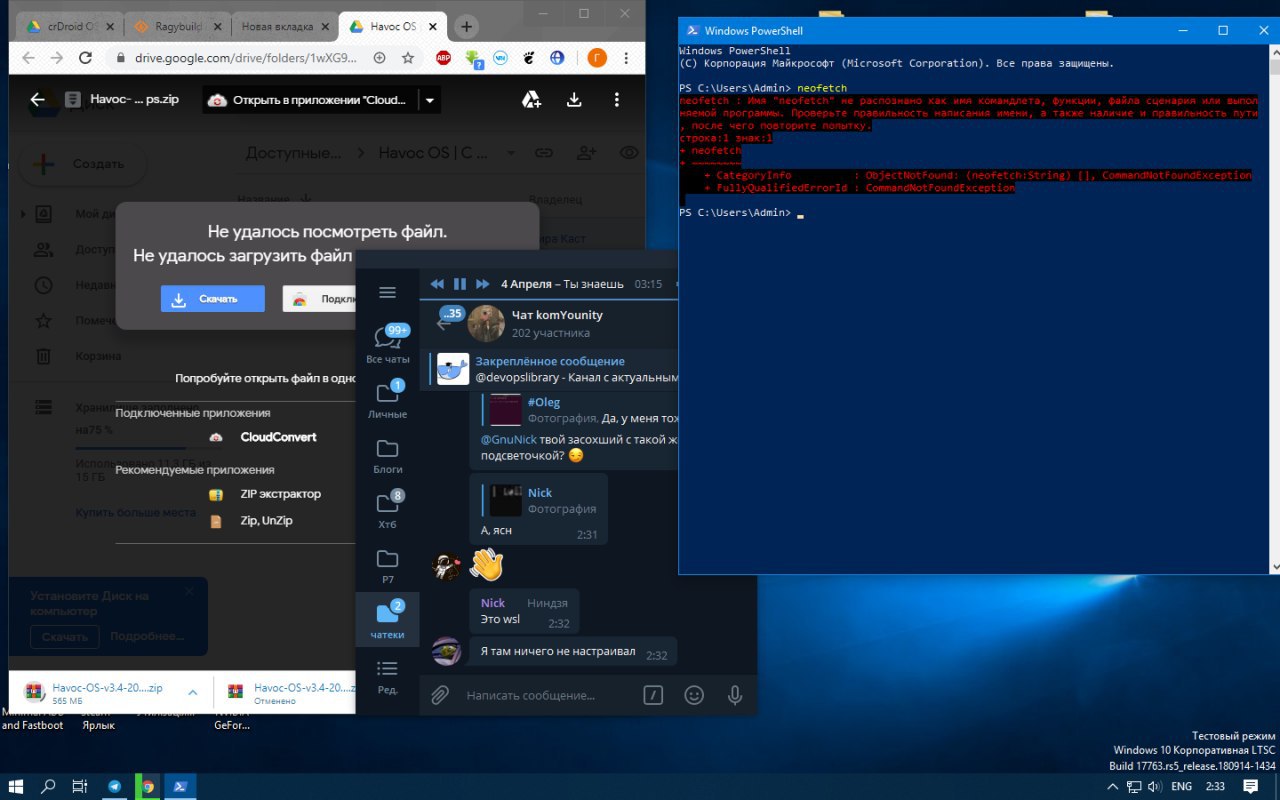
Task: Edit folders with the Ред. button
Action: [388, 675]
